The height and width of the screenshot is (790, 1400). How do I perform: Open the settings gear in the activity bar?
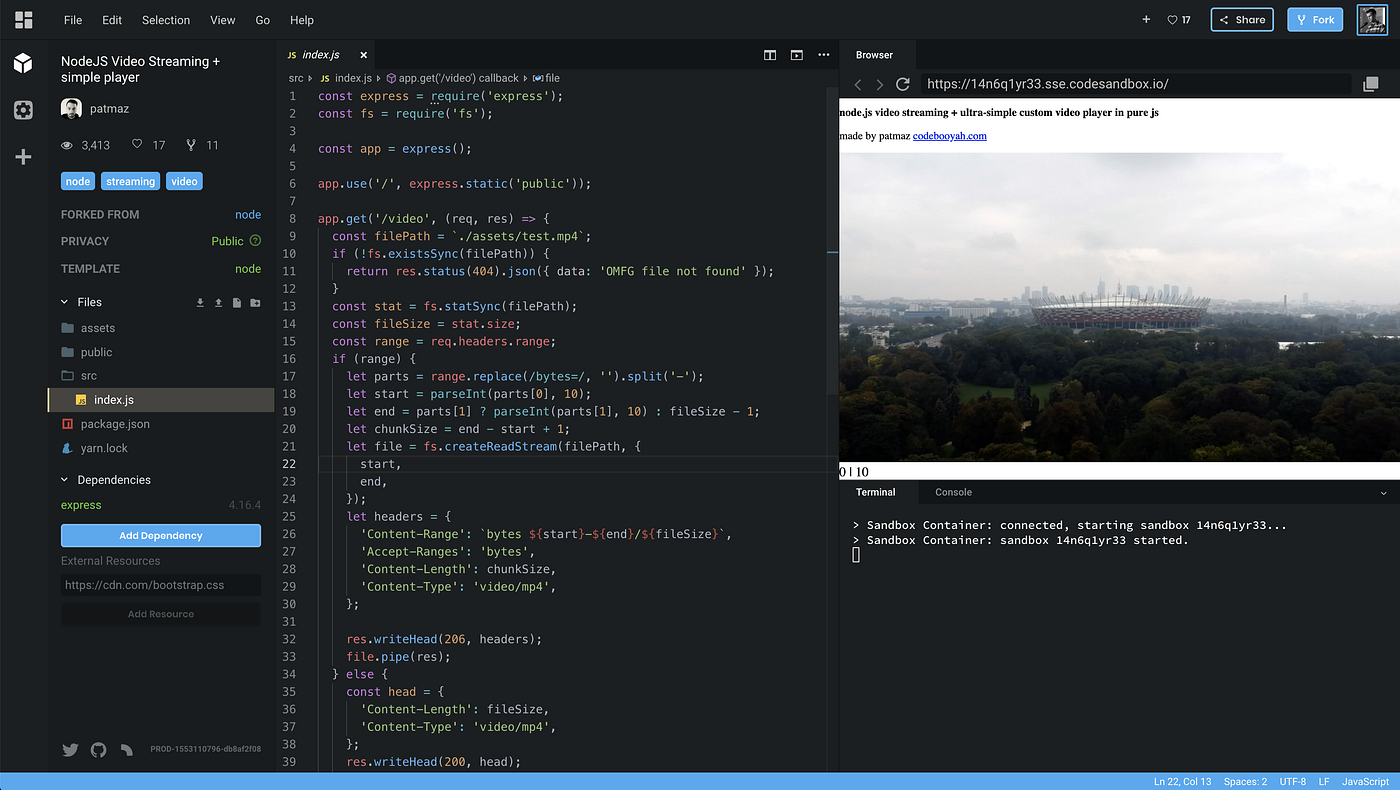click(23, 110)
